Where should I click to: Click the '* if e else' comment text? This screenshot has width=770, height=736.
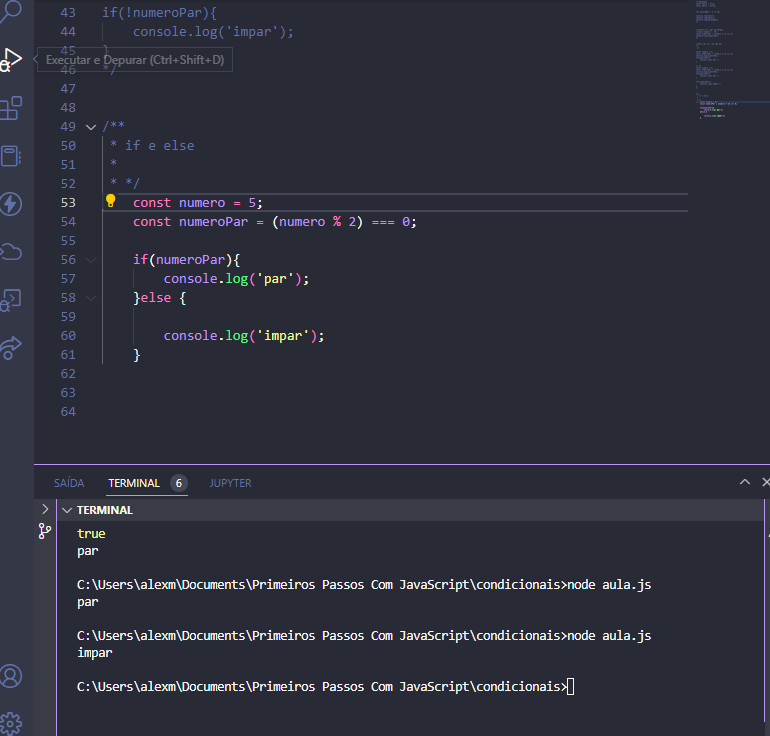152,146
